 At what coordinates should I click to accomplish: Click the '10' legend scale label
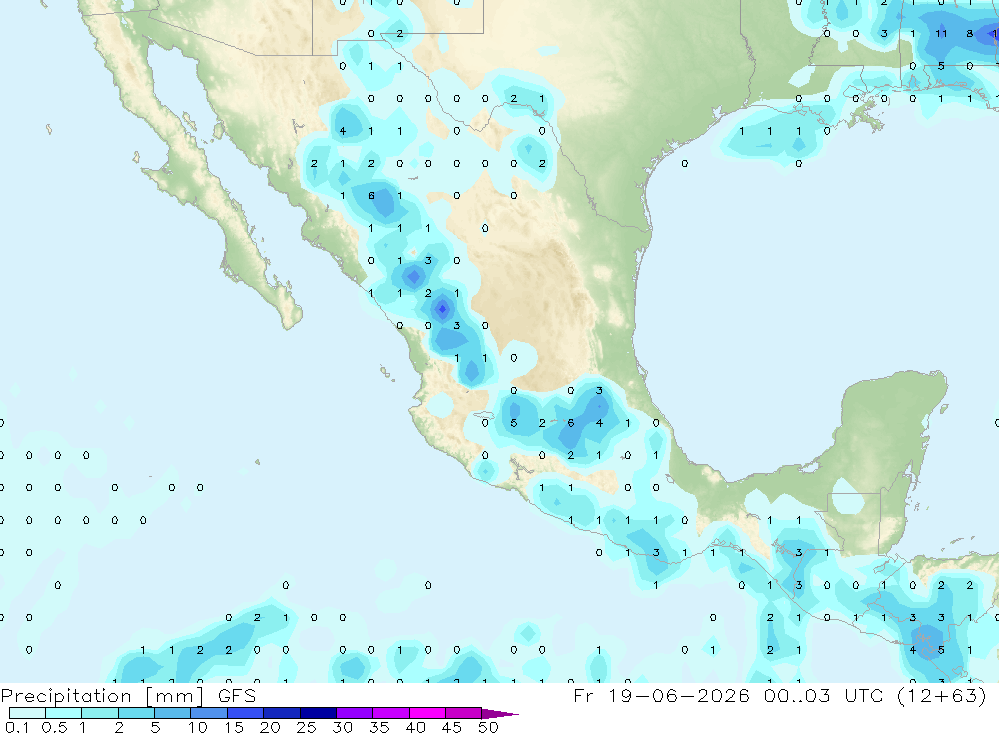[x=198, y=727]
